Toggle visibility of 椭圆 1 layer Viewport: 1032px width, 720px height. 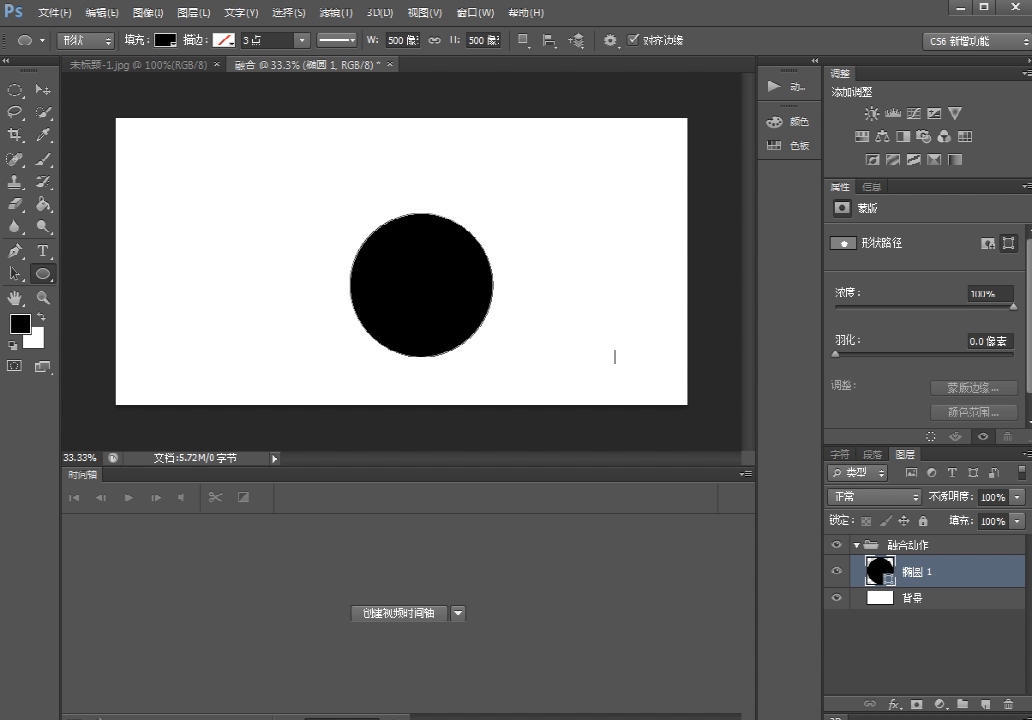pyautogui.click(x=837, y=571)
